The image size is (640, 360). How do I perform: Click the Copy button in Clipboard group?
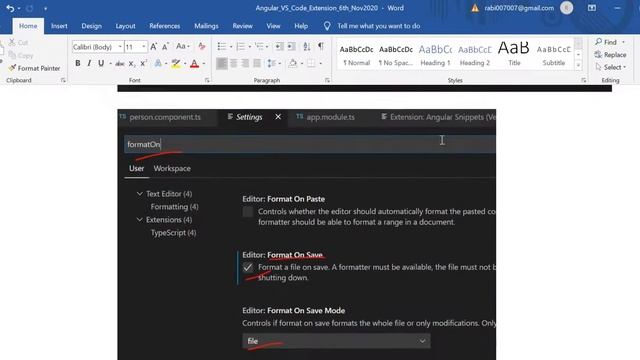[x=21, y=56]
